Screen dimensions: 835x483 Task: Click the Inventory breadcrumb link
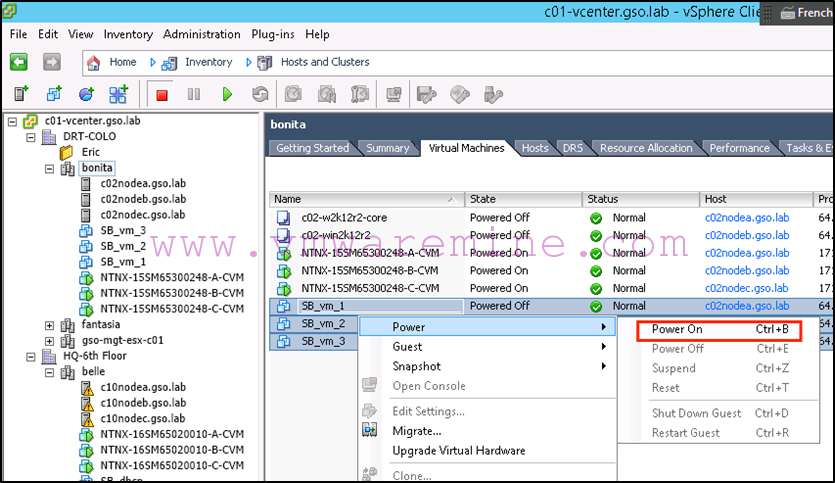[x=209, y=62]
